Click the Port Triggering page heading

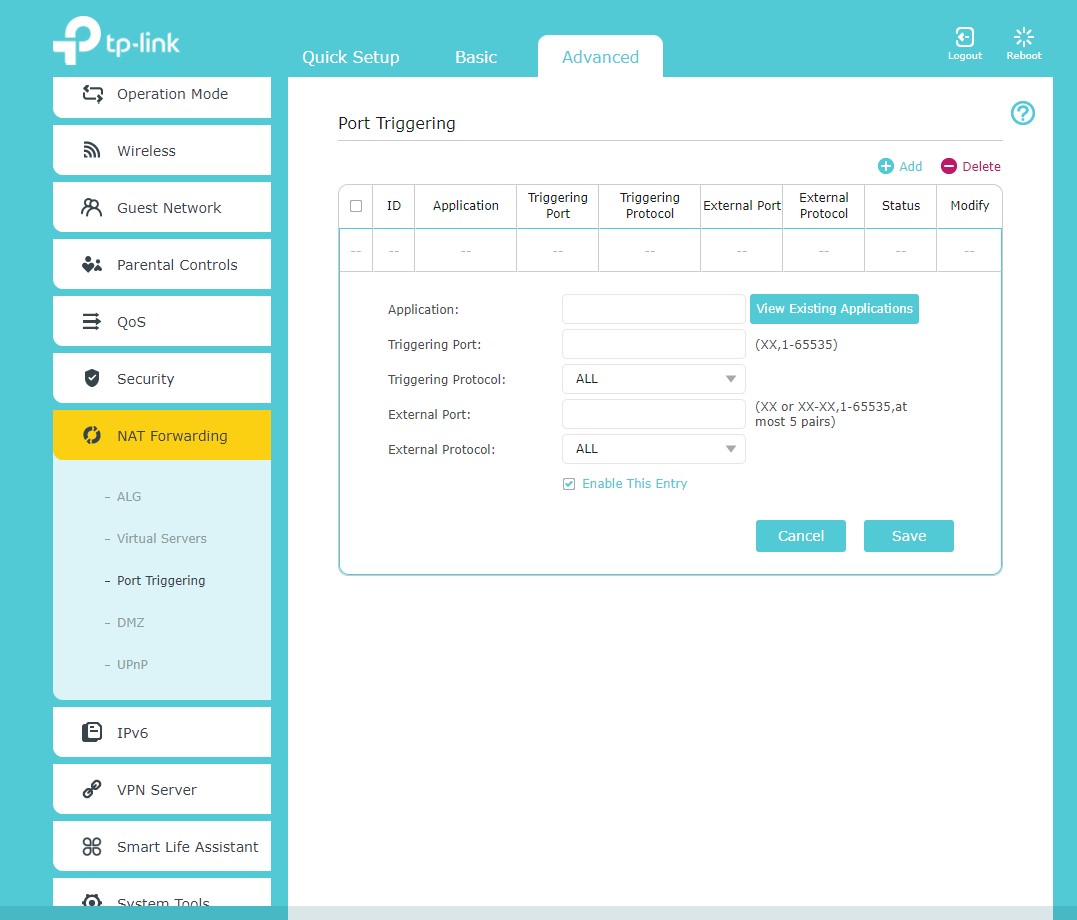tap(396, 123)
